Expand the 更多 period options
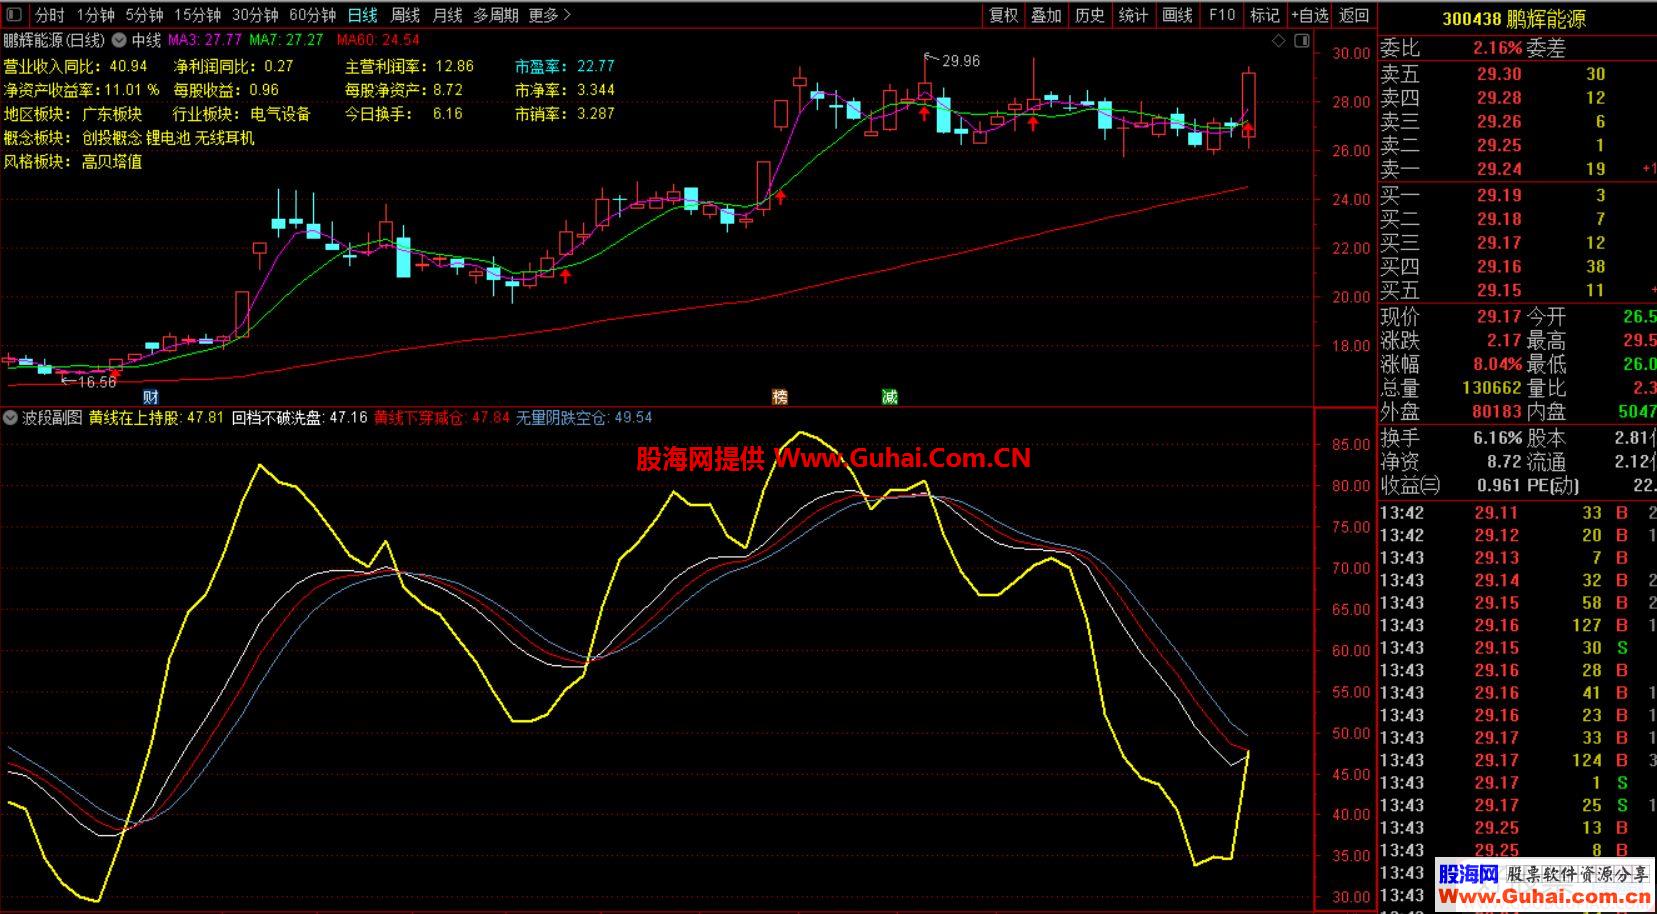The height and width of the screenshot is (914, 1657). tap(550, 15)
